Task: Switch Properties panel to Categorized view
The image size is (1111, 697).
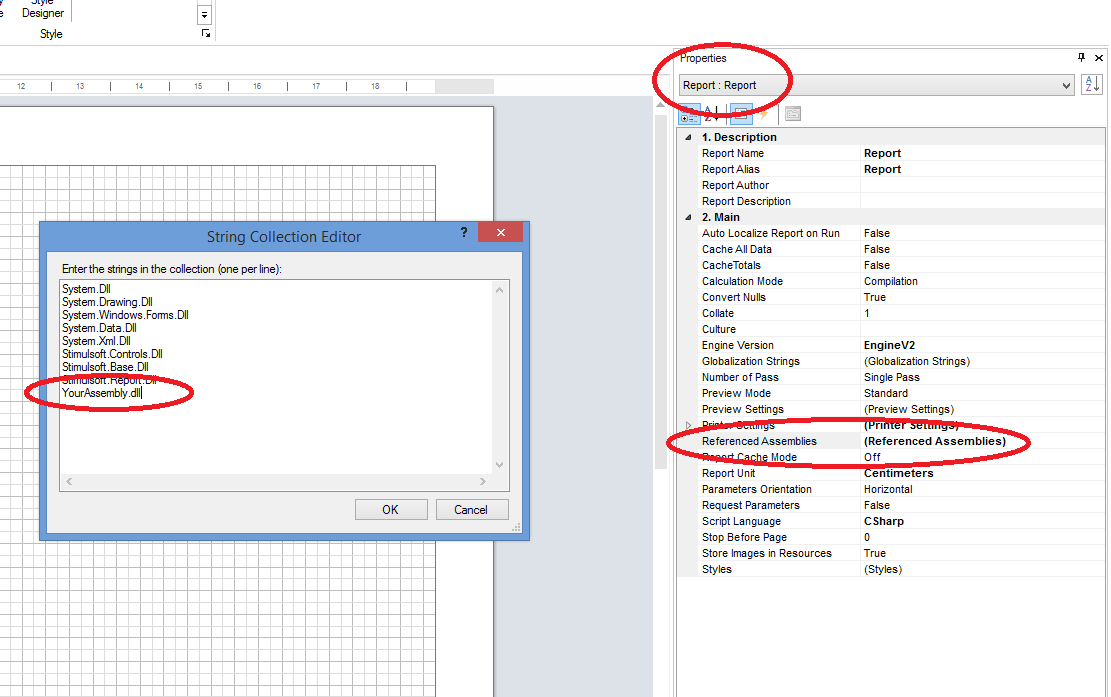Action: (688, 114)
